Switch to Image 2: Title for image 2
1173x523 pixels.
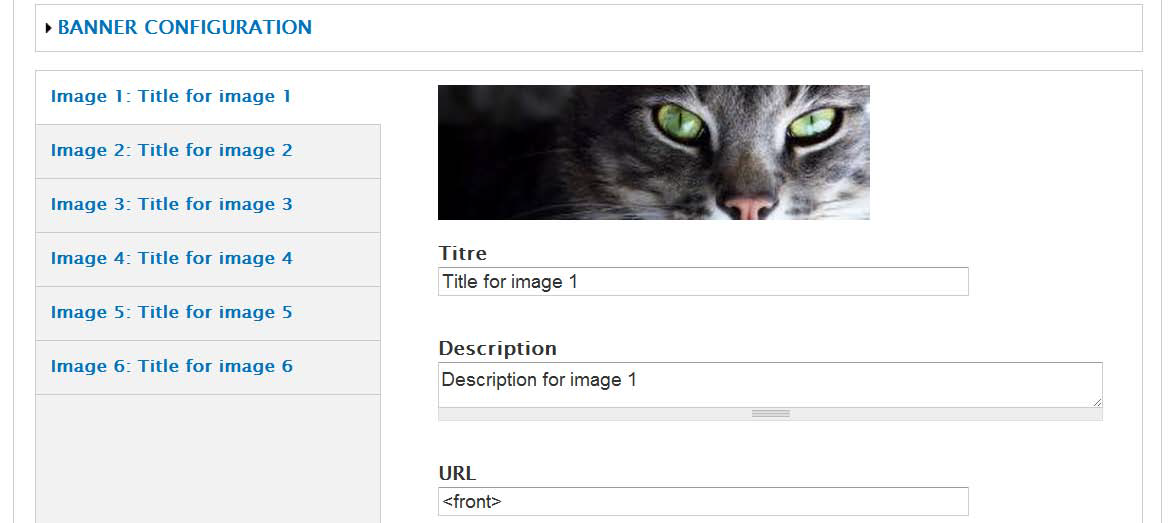[x=172, y=151]
